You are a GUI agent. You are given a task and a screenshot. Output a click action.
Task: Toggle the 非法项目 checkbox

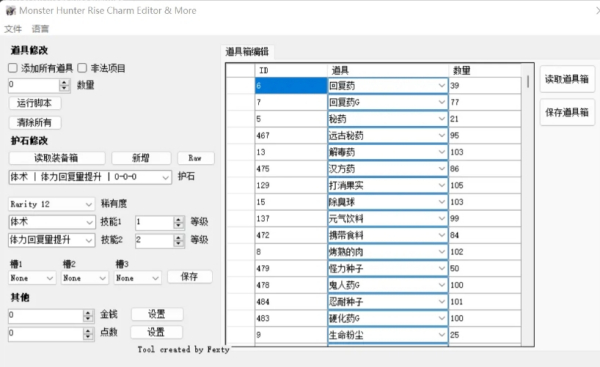[x=82, y=68]
